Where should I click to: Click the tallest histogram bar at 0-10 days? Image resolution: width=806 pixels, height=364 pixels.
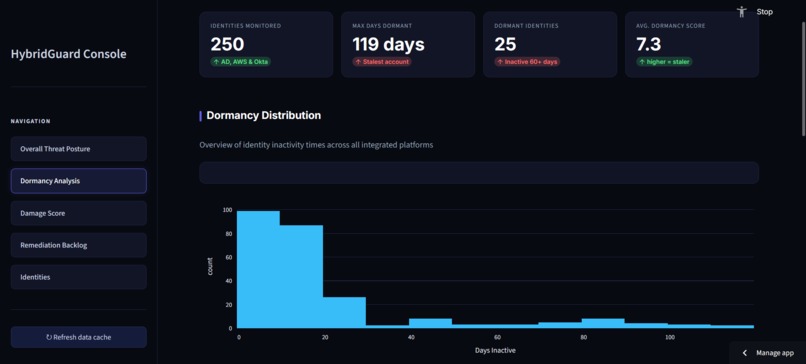258,269
